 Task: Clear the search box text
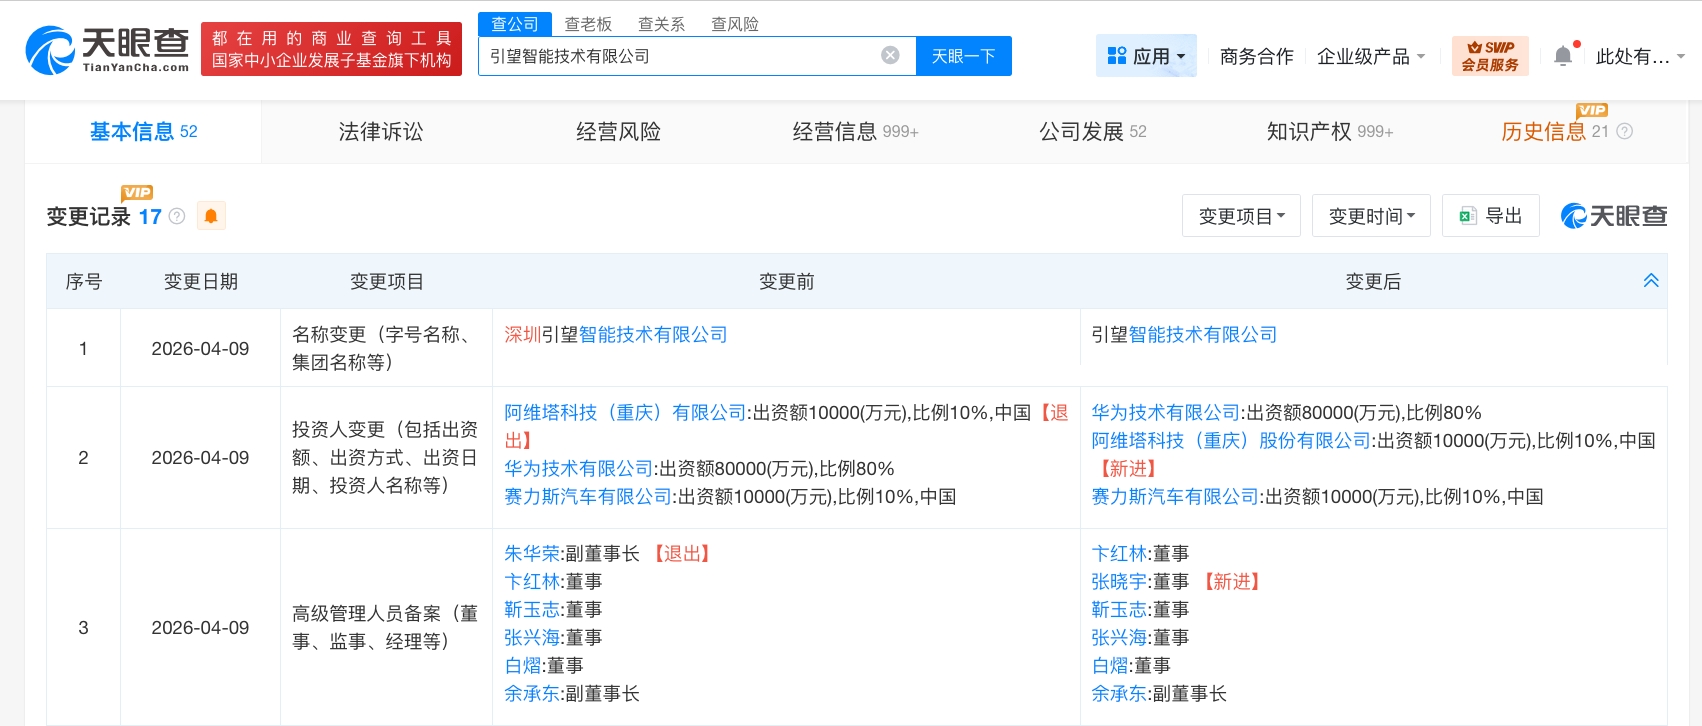[889, 56]
